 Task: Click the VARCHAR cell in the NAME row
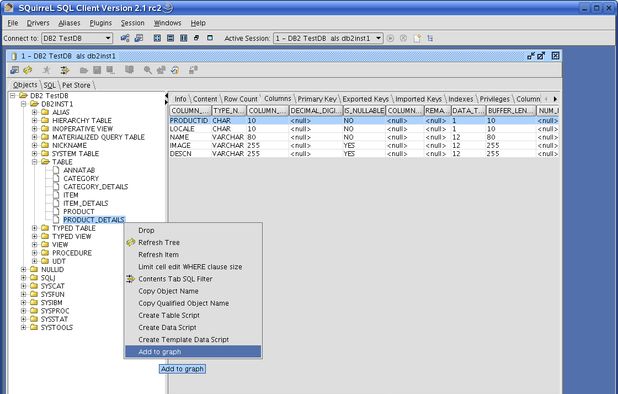pos(228,137)
